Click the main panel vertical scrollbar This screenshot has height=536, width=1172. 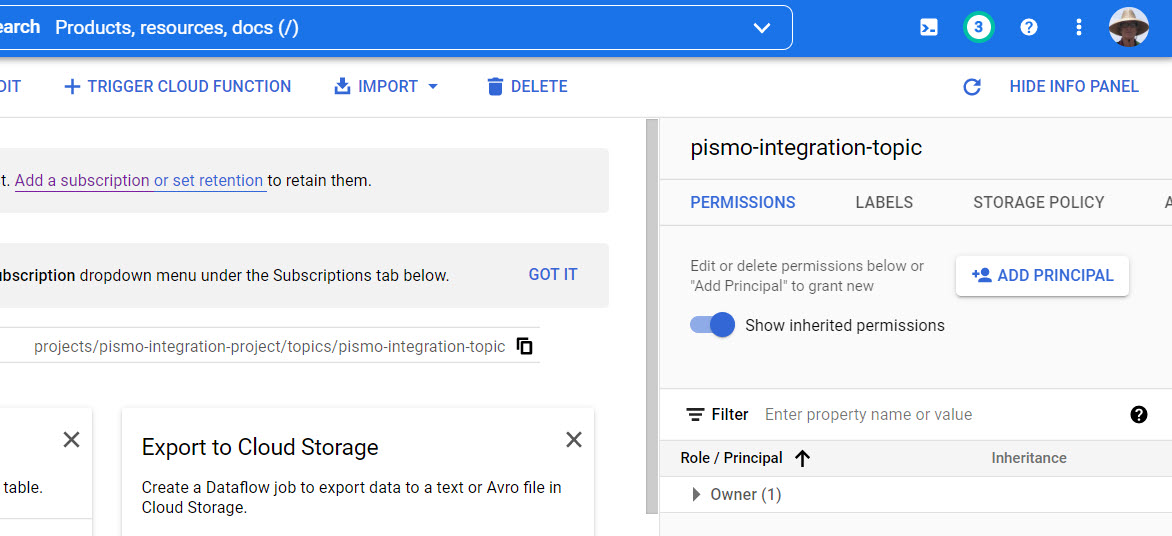[651, 314]
